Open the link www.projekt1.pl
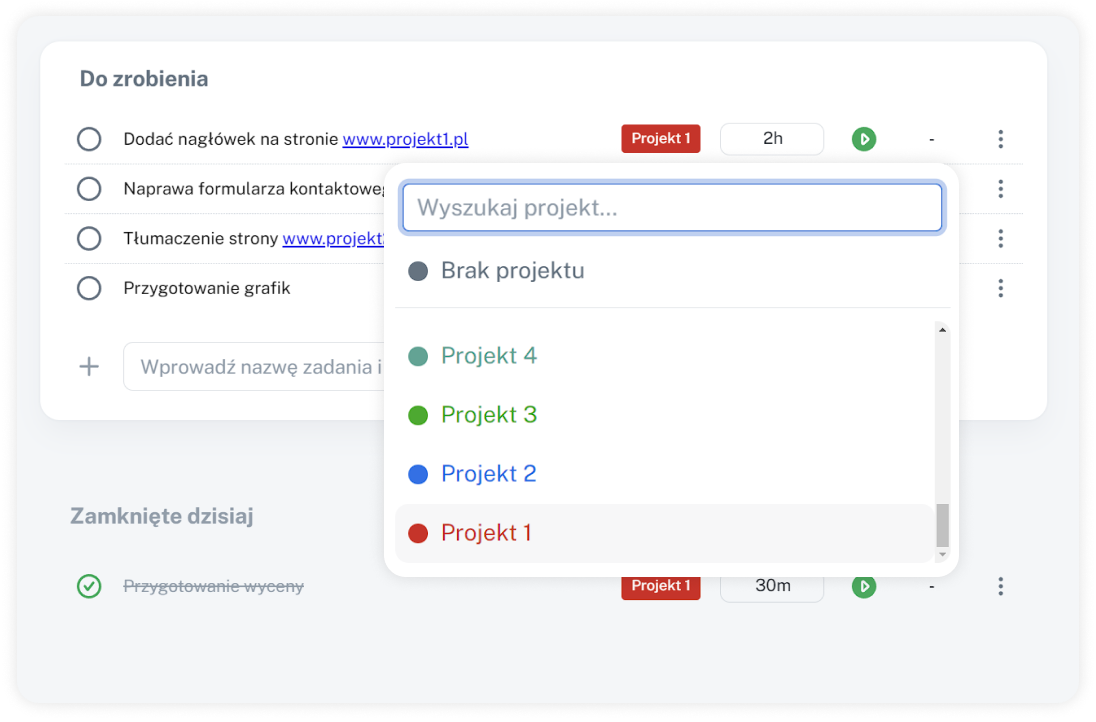 (405, 139)
